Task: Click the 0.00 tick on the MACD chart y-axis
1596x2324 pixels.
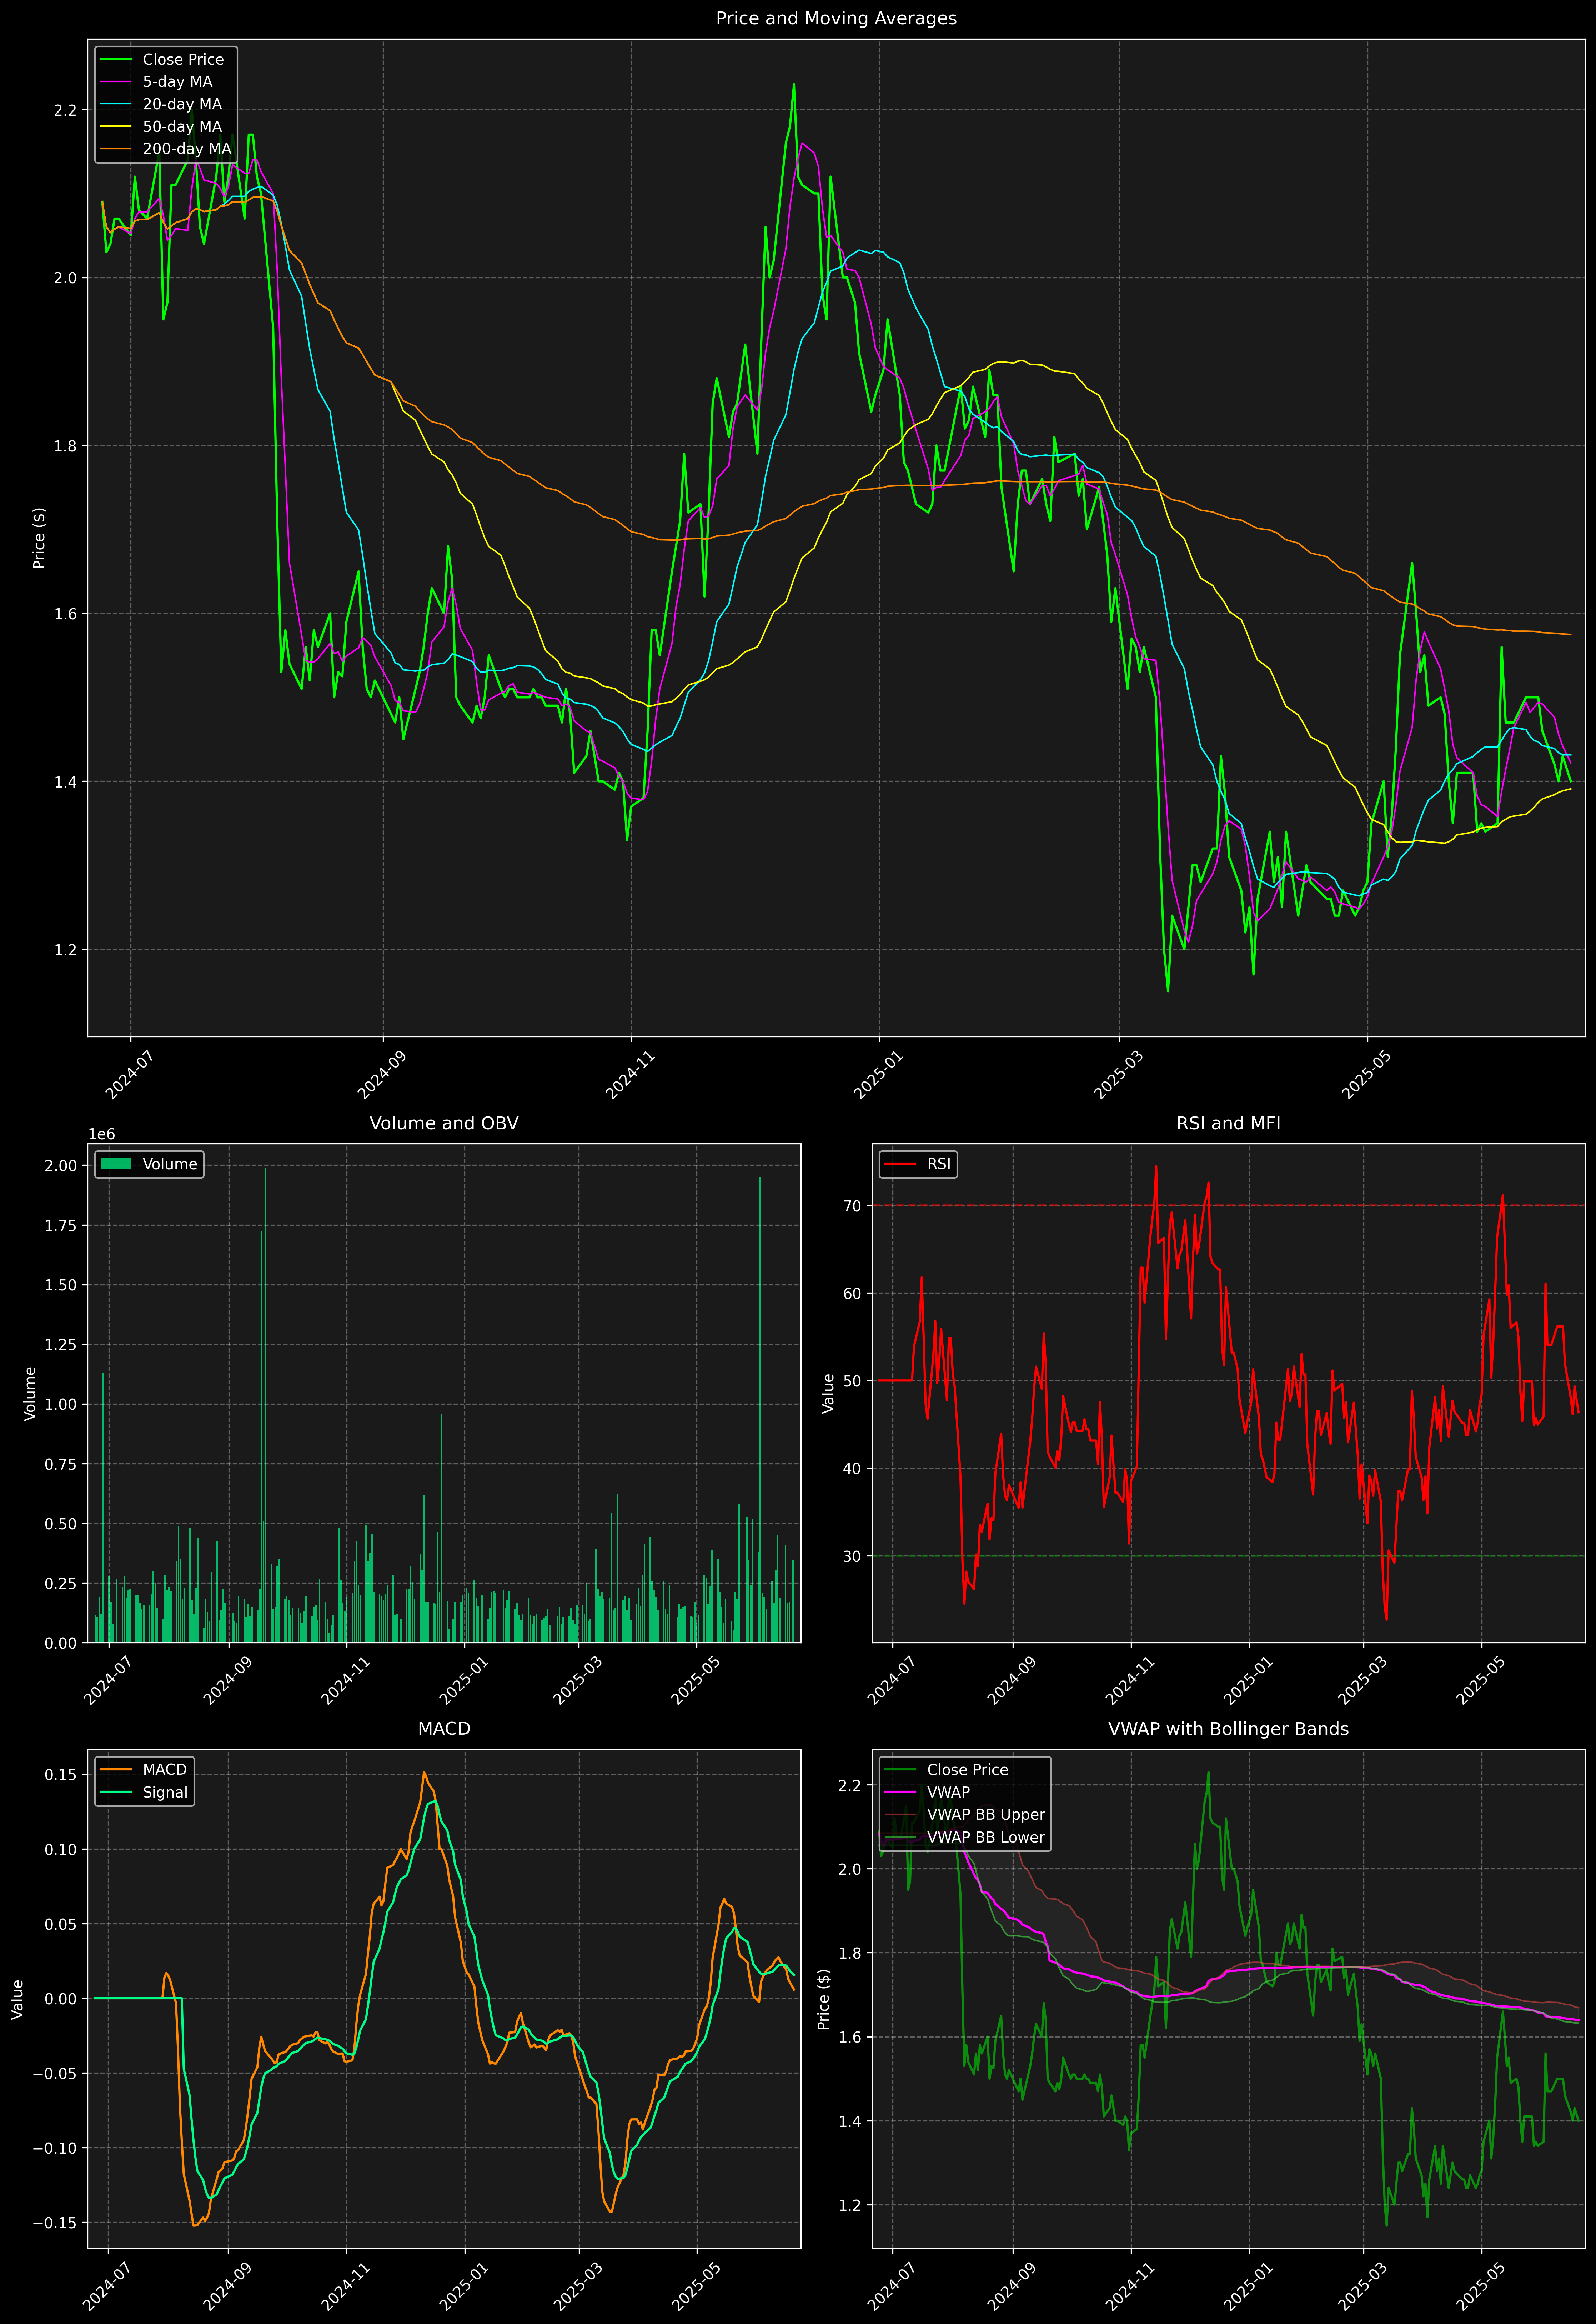Action: point(61,1999)
